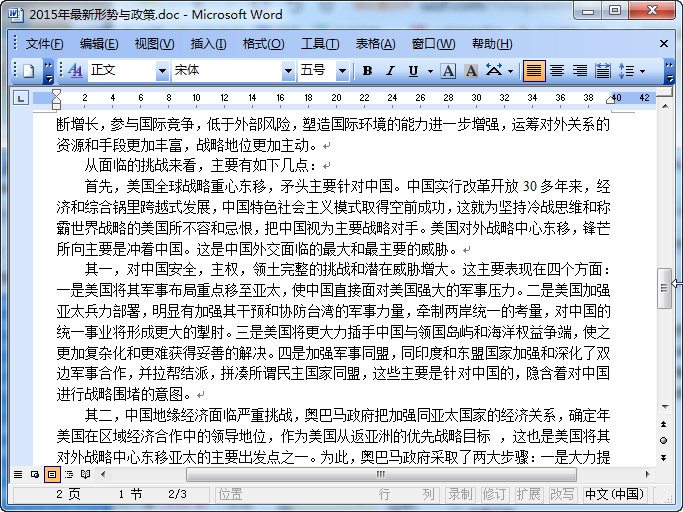This screenshot has height=512, width=683.
Task: Open the 帮助(H) menu
Action: (492, 44)
